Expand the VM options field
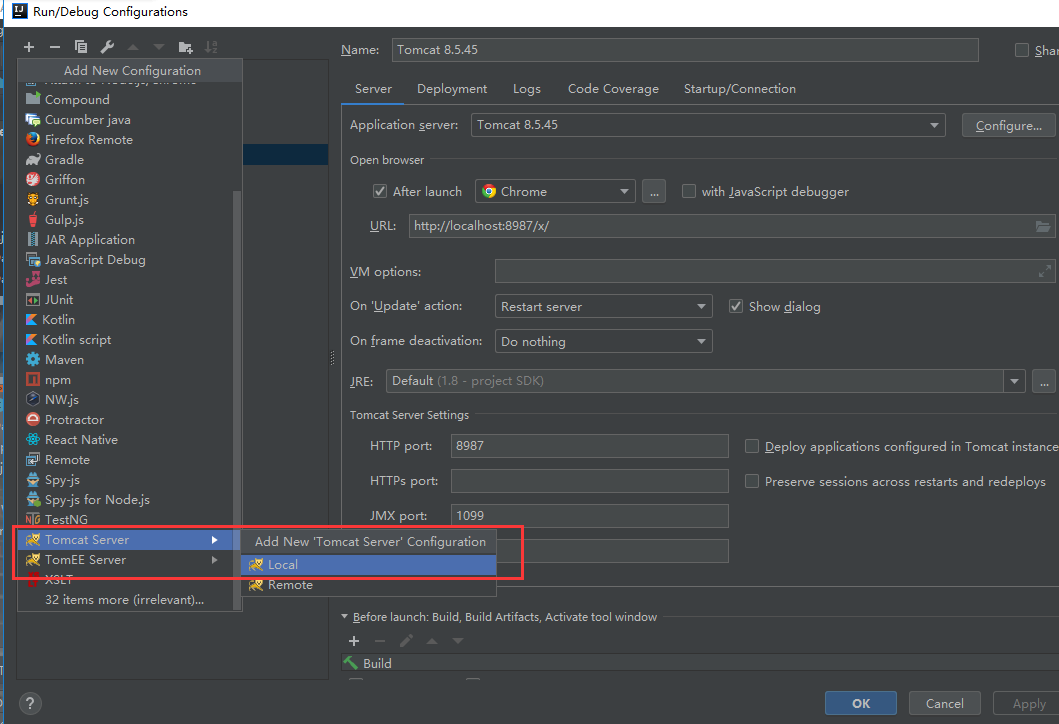 (1044, 271)
